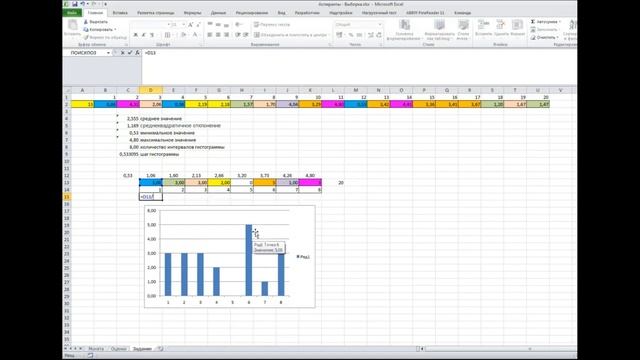Click the AutoSum (Автосумма) button
Viewport: 640px width, 360px height.
545,22
